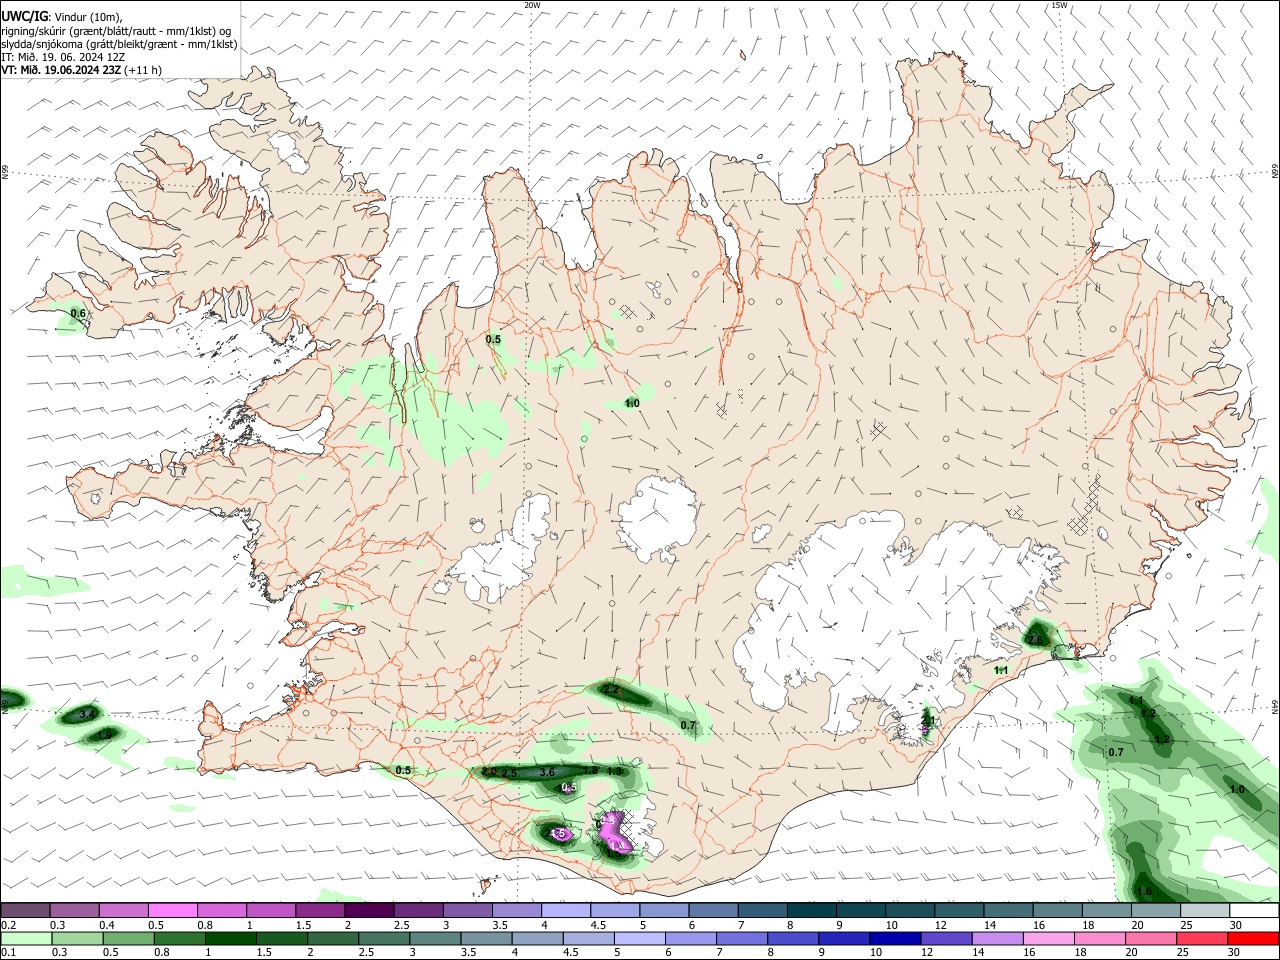Click the '1.9' precipitation value offshore
This screenshot has height=960, width=1280.
pyautogui.click(x=105, y=735)
